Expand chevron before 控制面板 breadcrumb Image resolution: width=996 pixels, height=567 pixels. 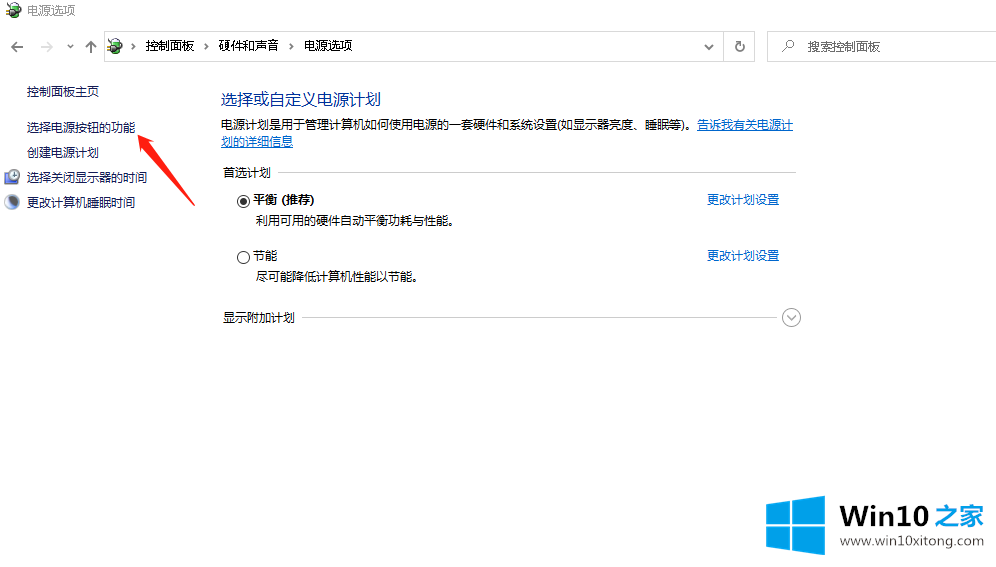click(x=133, y=46)
